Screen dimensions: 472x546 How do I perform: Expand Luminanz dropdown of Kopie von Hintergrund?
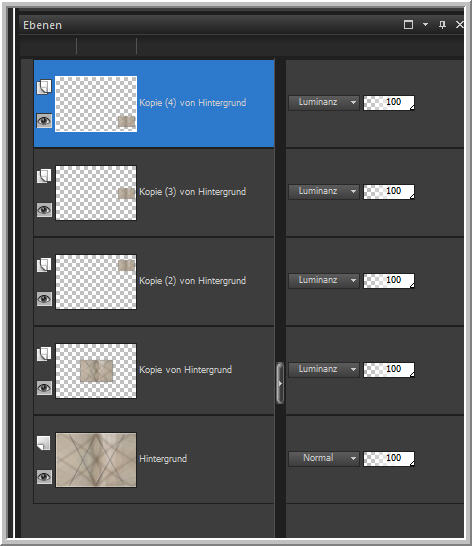pyautogui.click(x=324, y=369)
